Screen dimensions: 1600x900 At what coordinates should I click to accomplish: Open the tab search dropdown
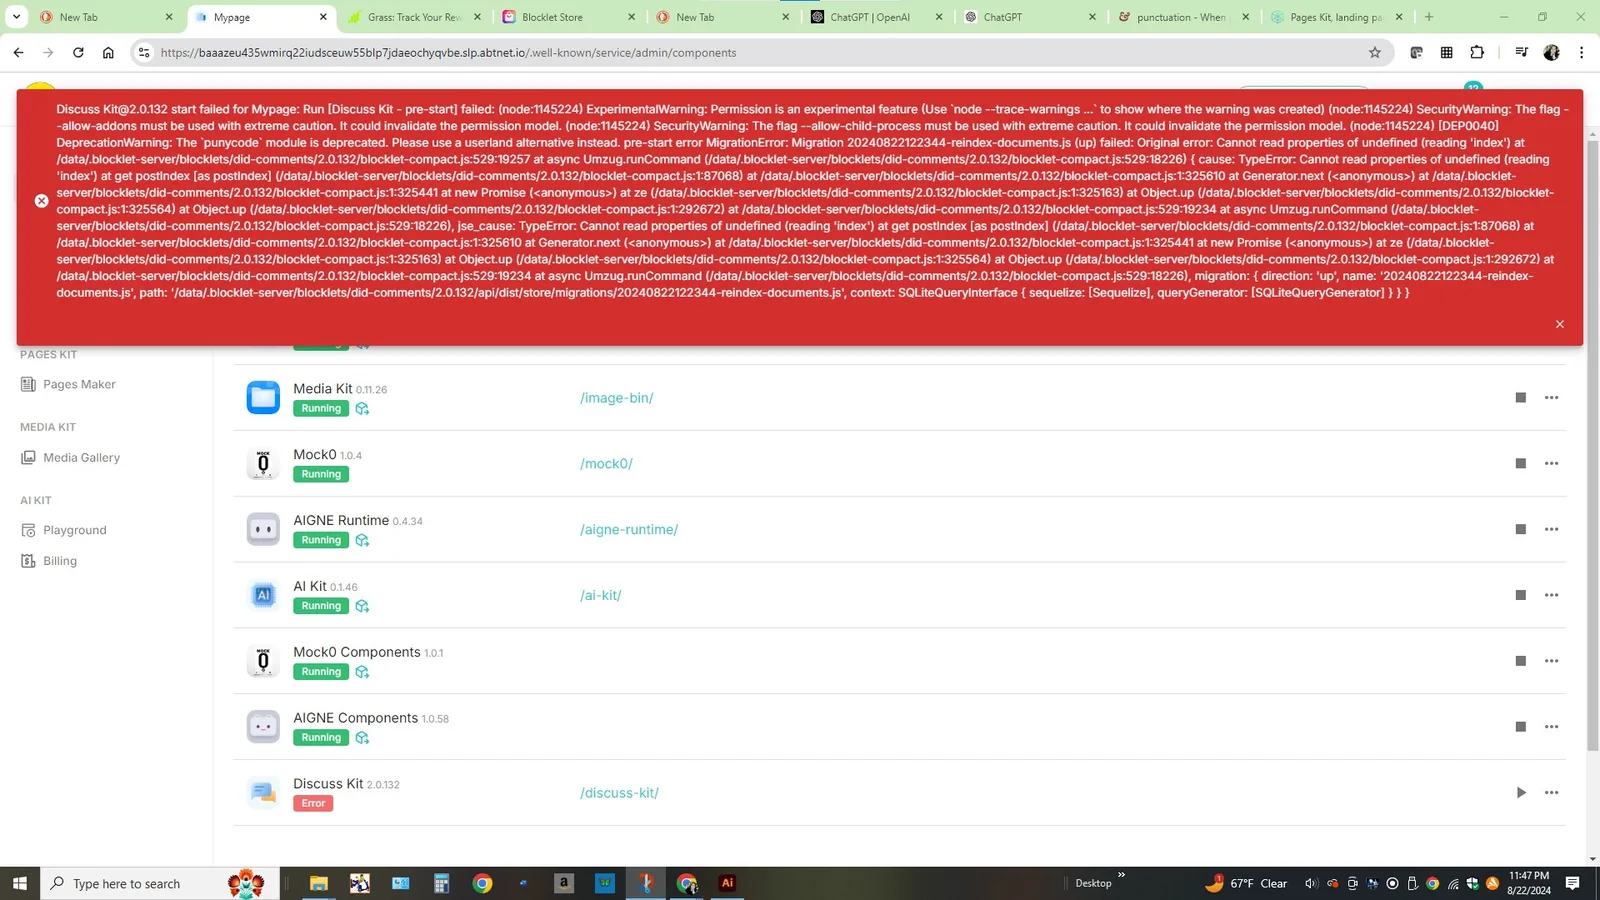pos(16,17)
